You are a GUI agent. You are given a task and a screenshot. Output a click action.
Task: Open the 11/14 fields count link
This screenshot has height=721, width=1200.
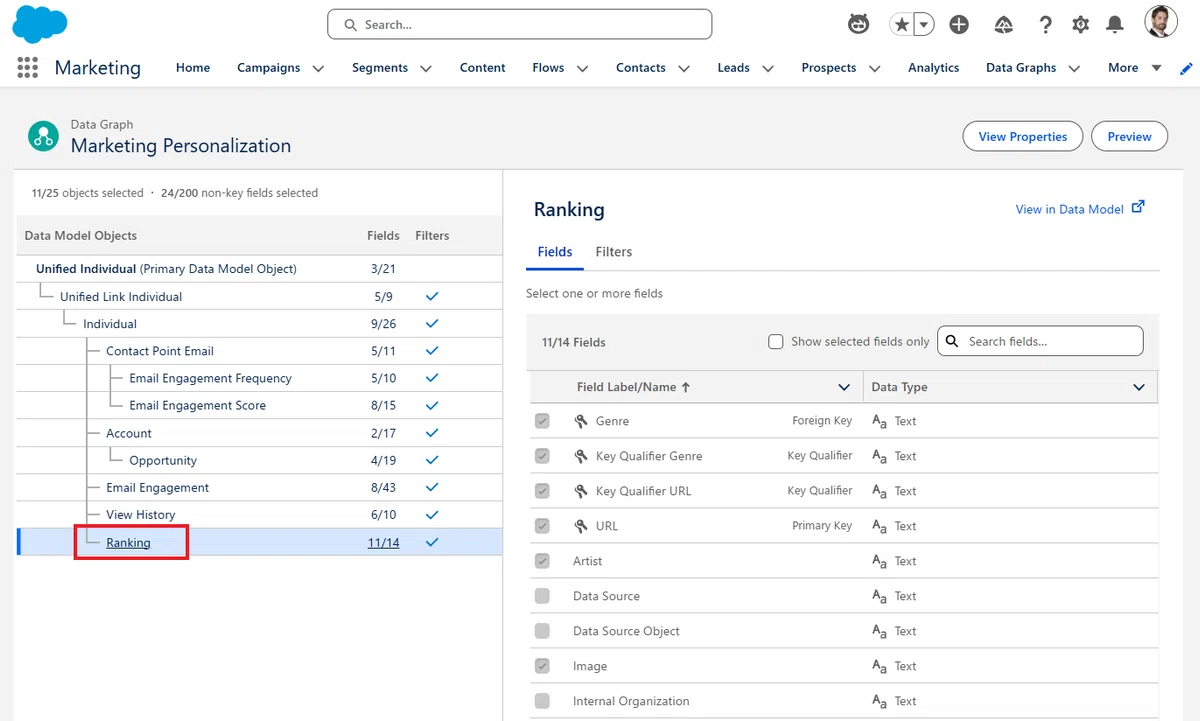coord(383,542)
